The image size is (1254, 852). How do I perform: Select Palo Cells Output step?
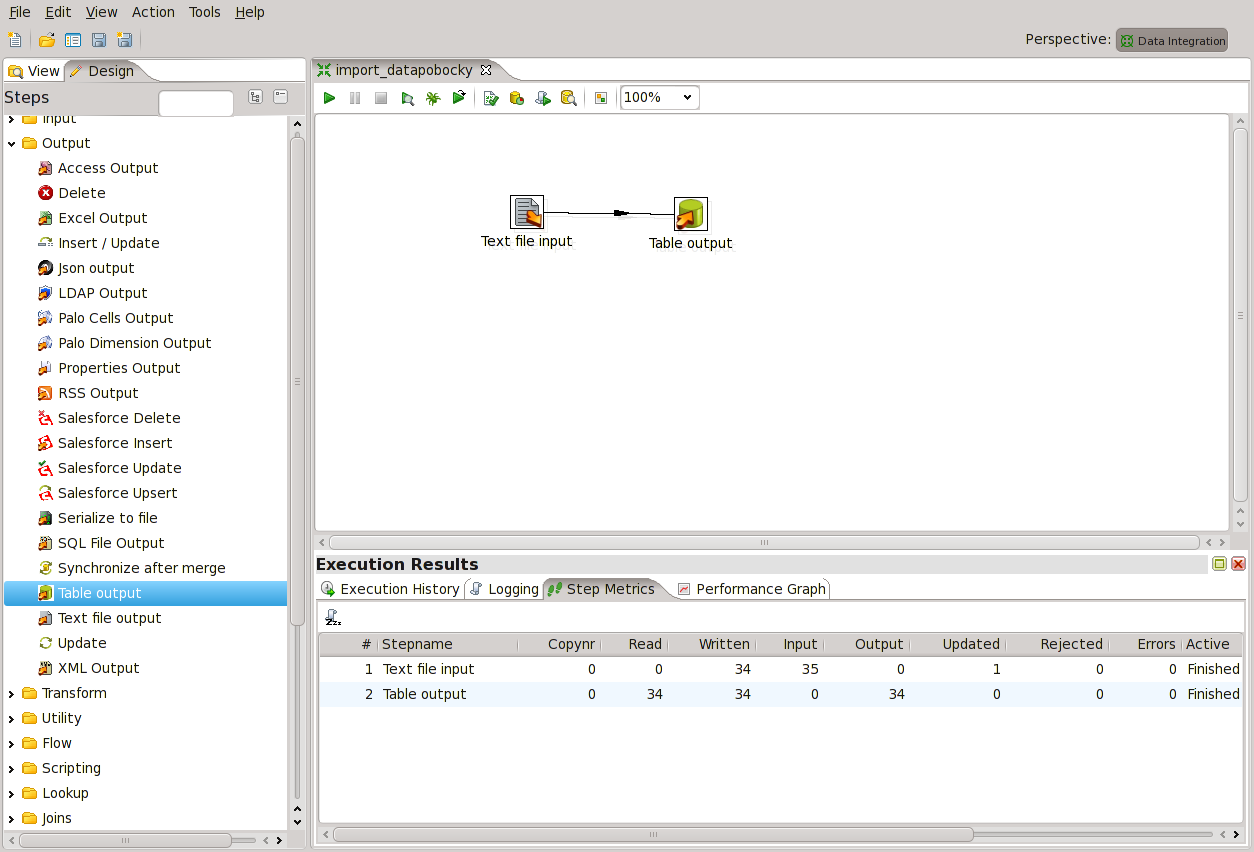pyautogui.click(x=105, y=318)
